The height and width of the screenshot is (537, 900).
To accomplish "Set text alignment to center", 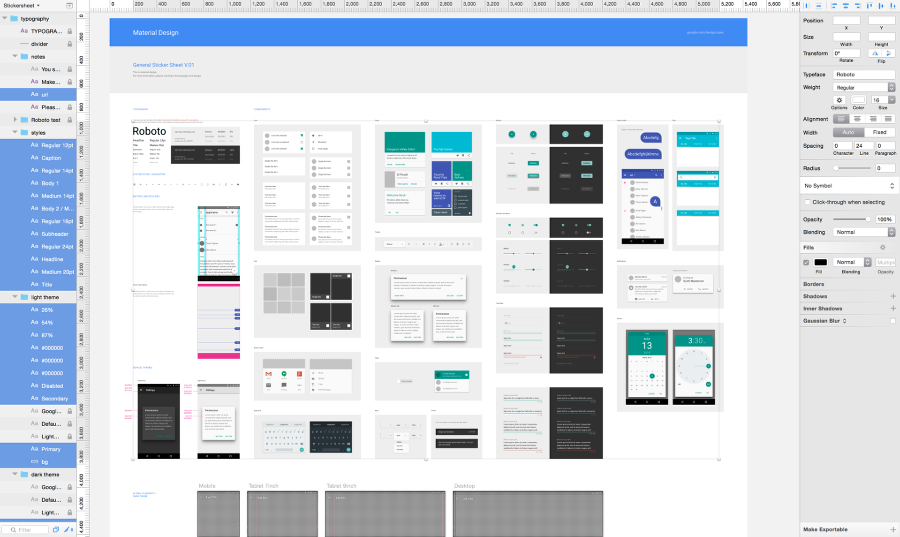I will pos(857,119).
